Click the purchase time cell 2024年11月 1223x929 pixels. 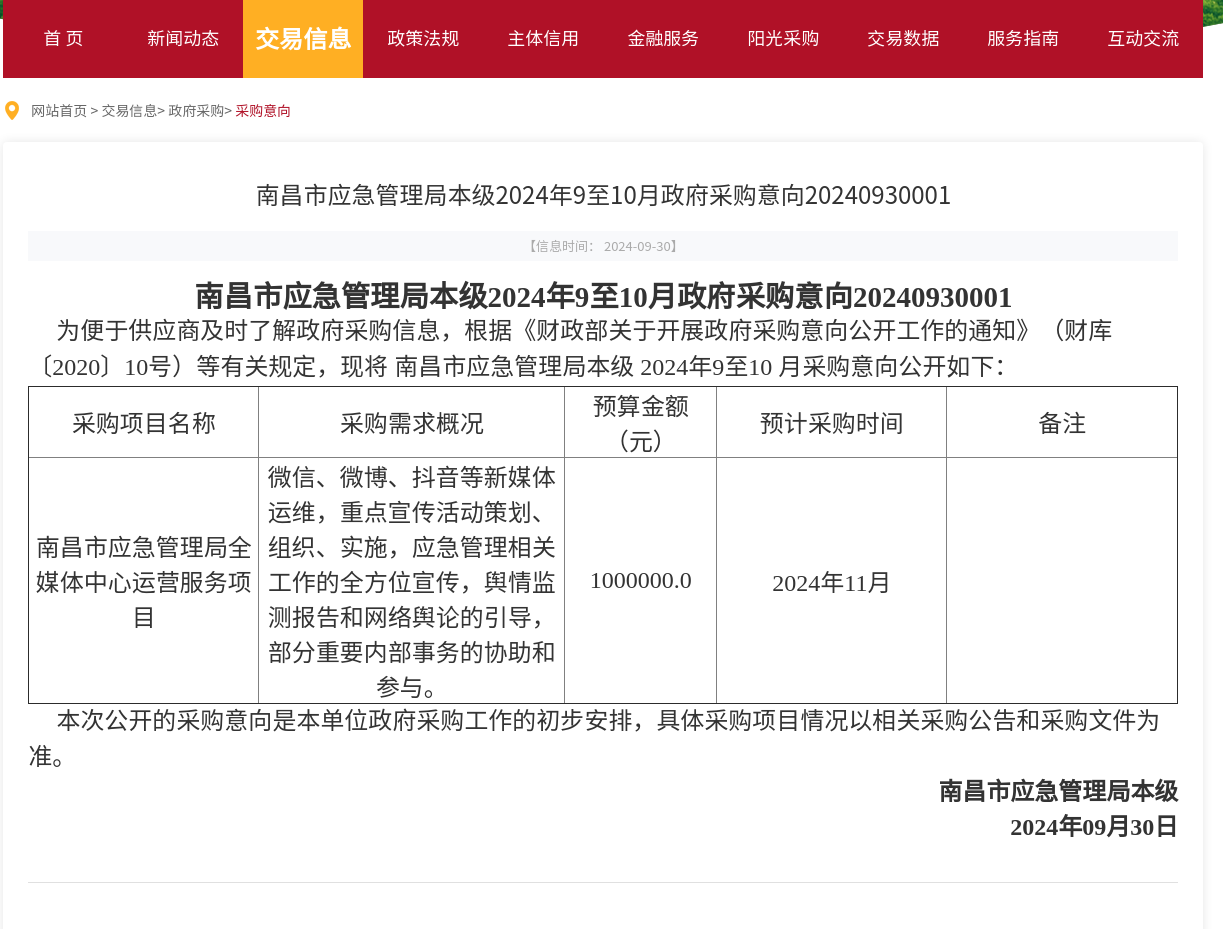[x=832, y=581]
